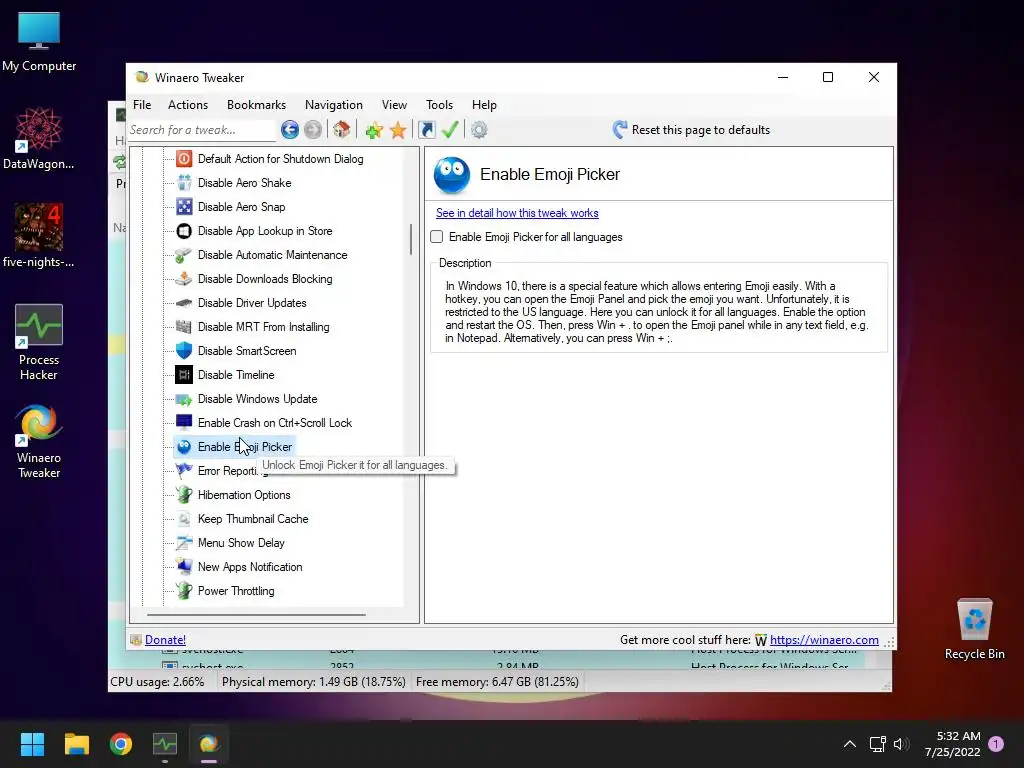Click the tweak tree vertical scrollbar thumb
1024x768 pixels.
411,239
